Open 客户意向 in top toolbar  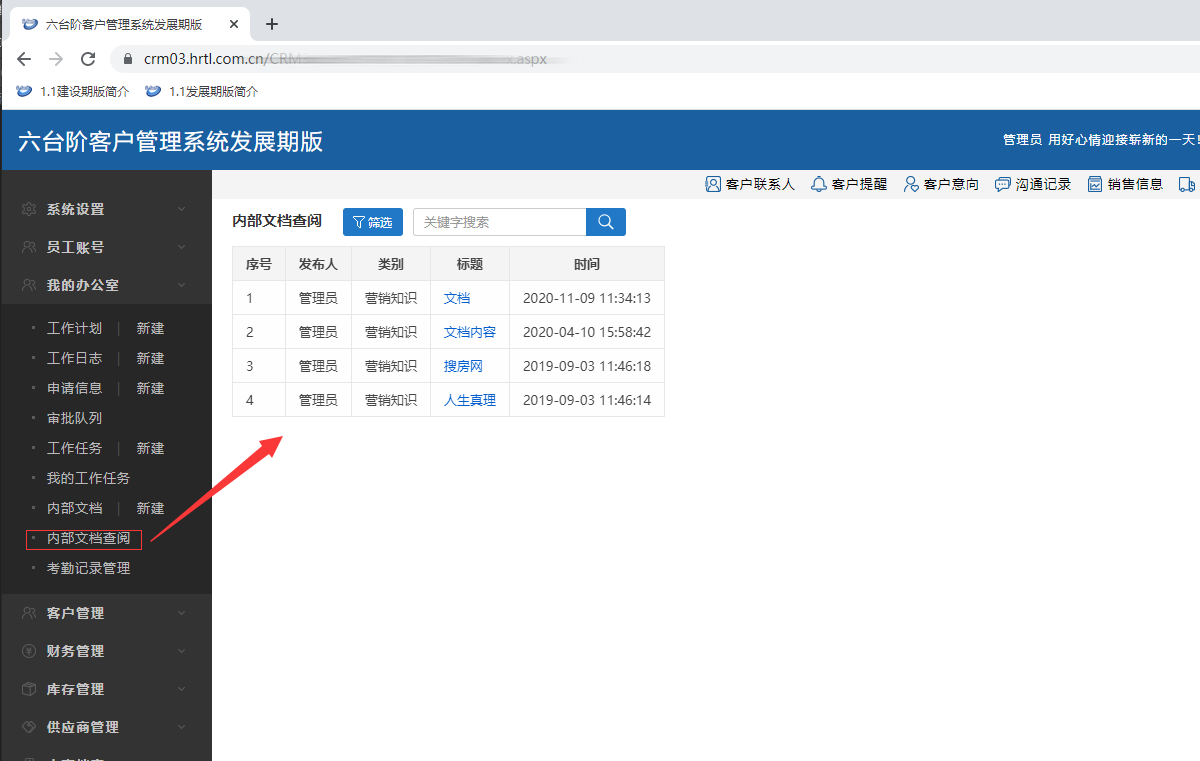941,184
